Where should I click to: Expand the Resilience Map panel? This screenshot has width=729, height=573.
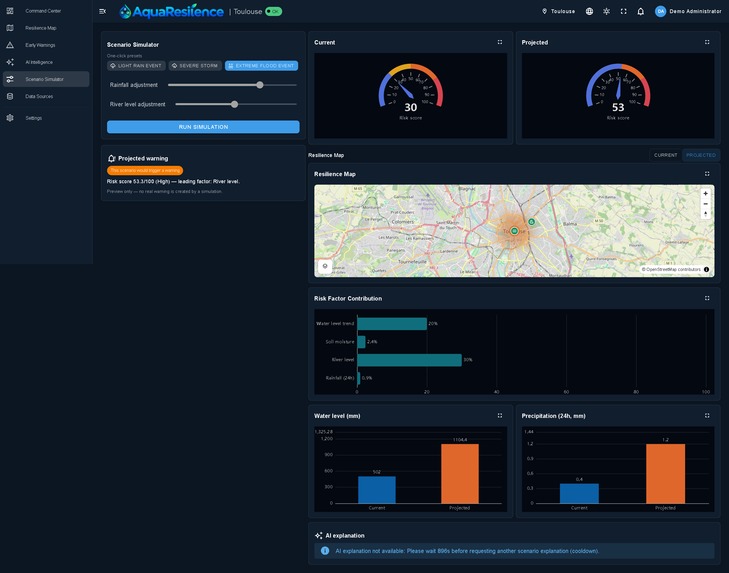(707, 173)
